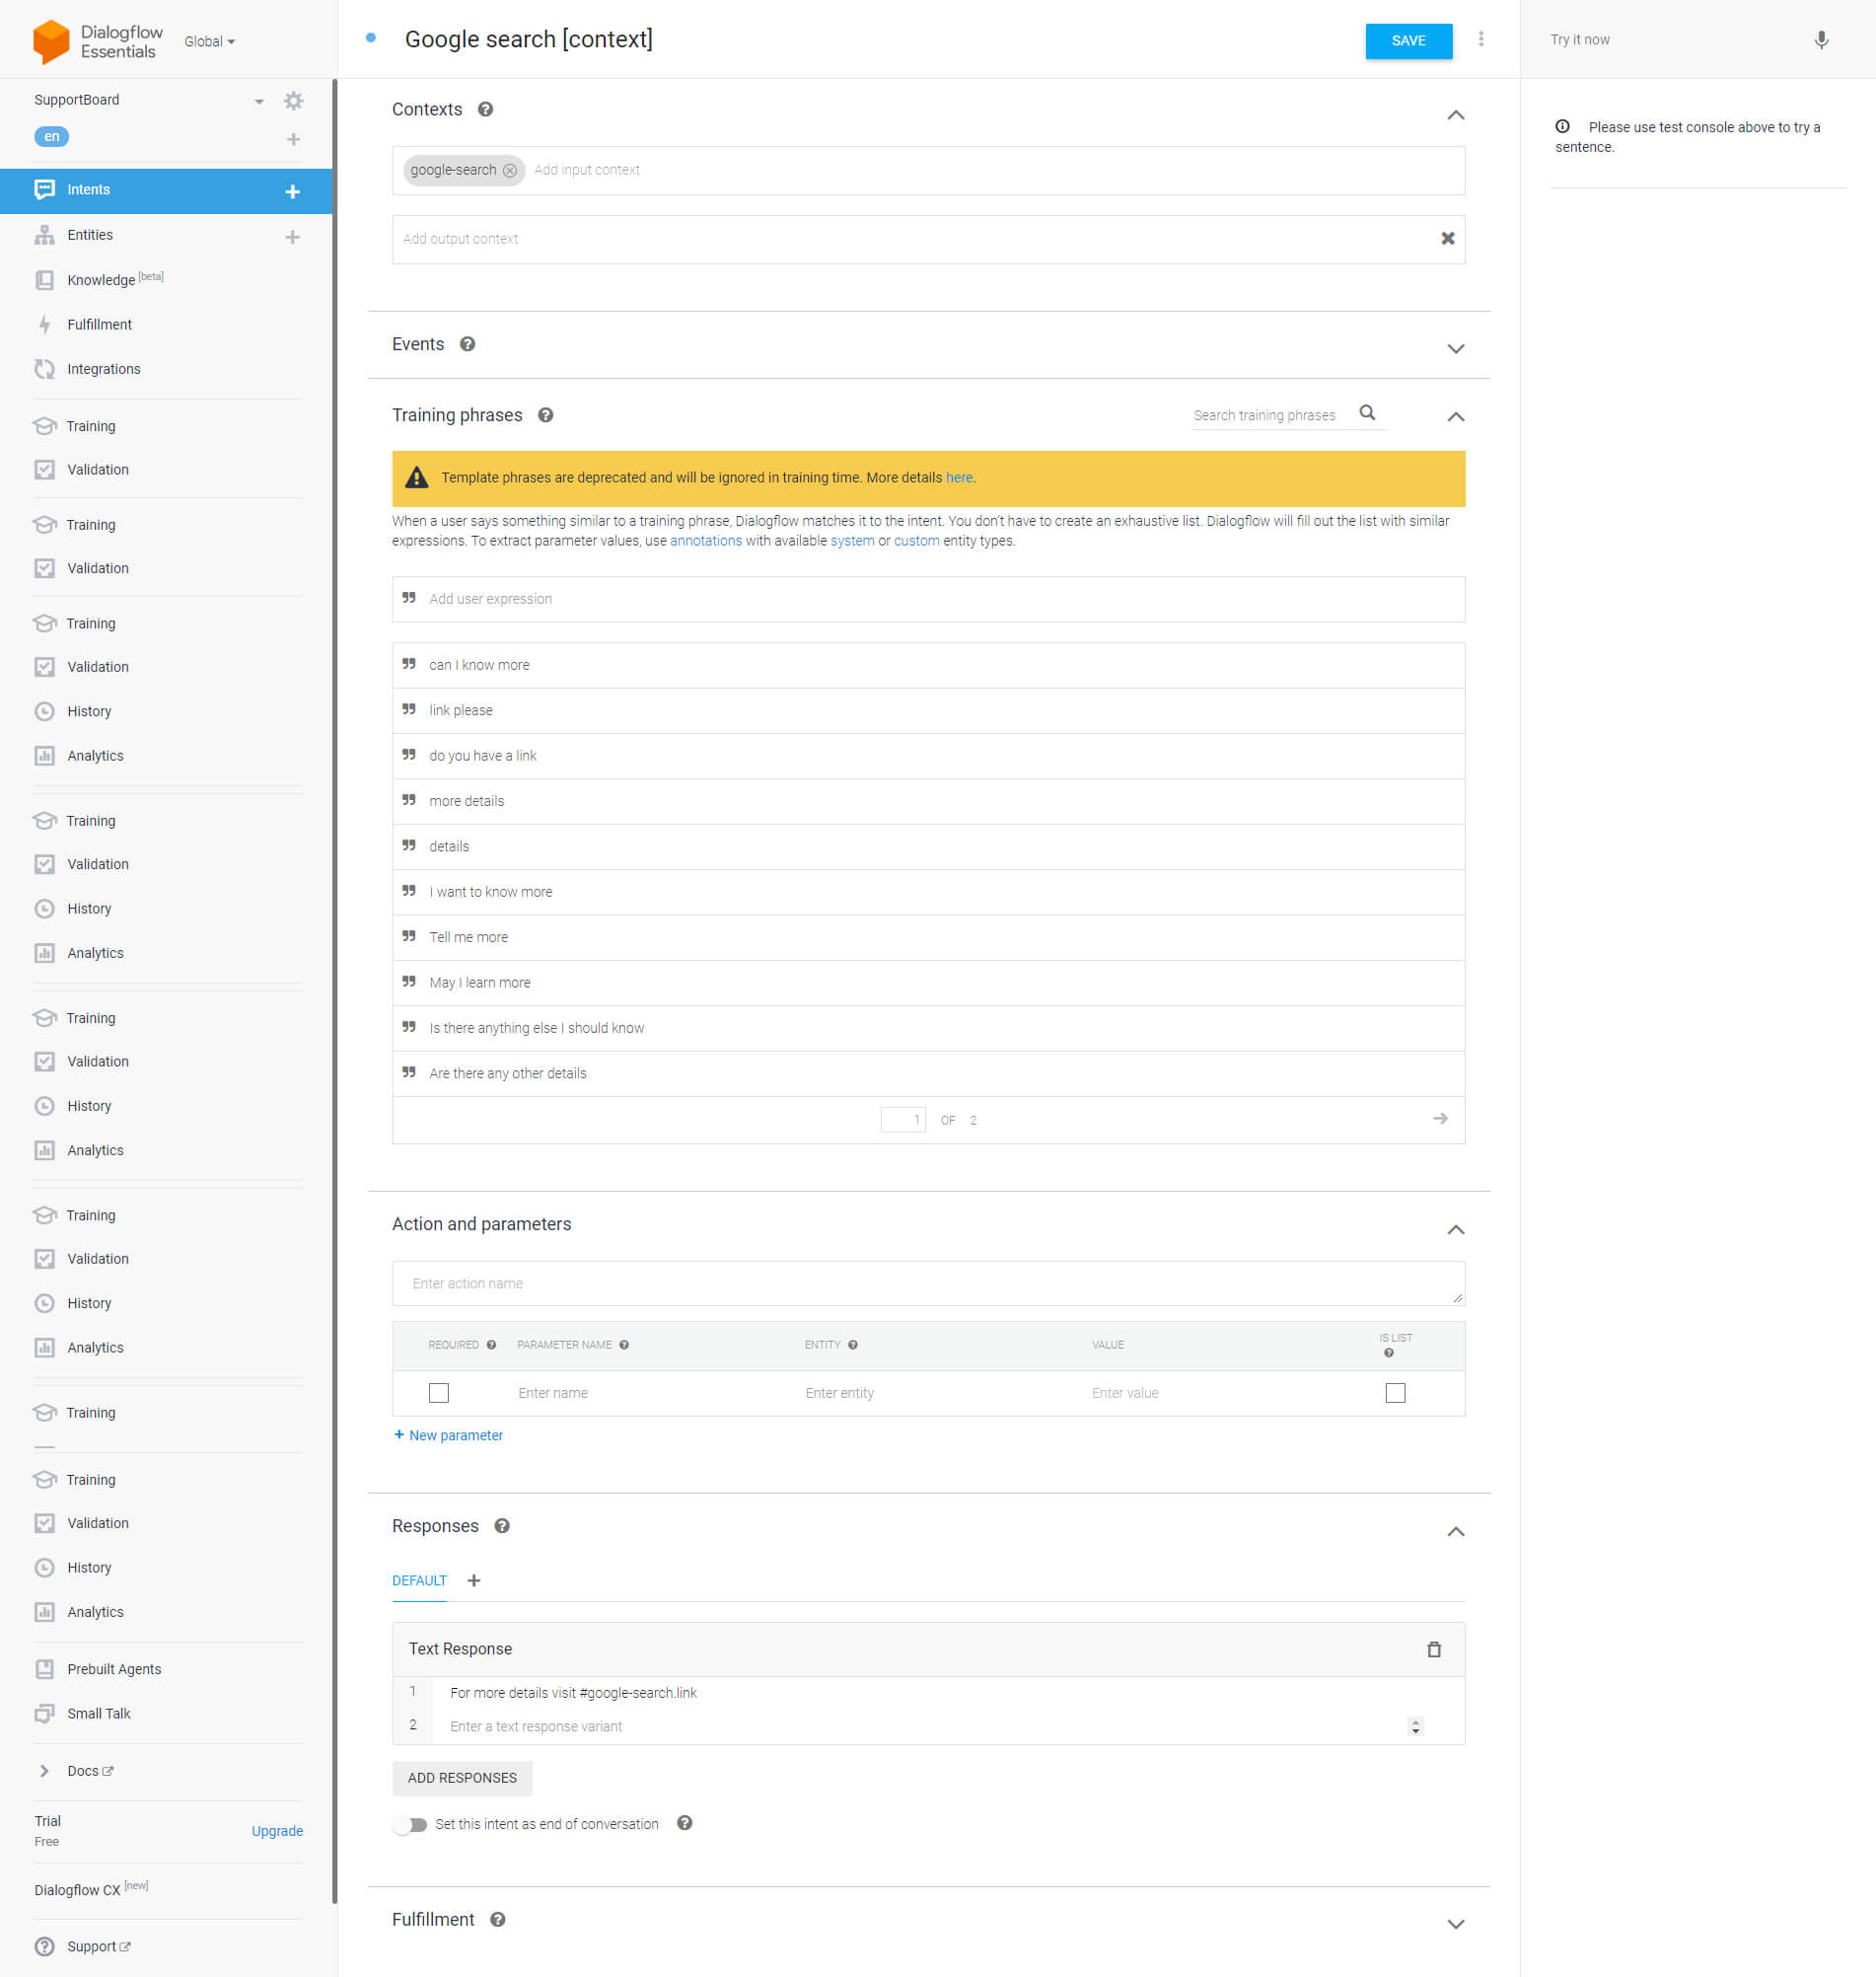The image size is (1876, 1977).
Task: Go to next training phrases page arrow
Action: (x=1439, y=1118)
